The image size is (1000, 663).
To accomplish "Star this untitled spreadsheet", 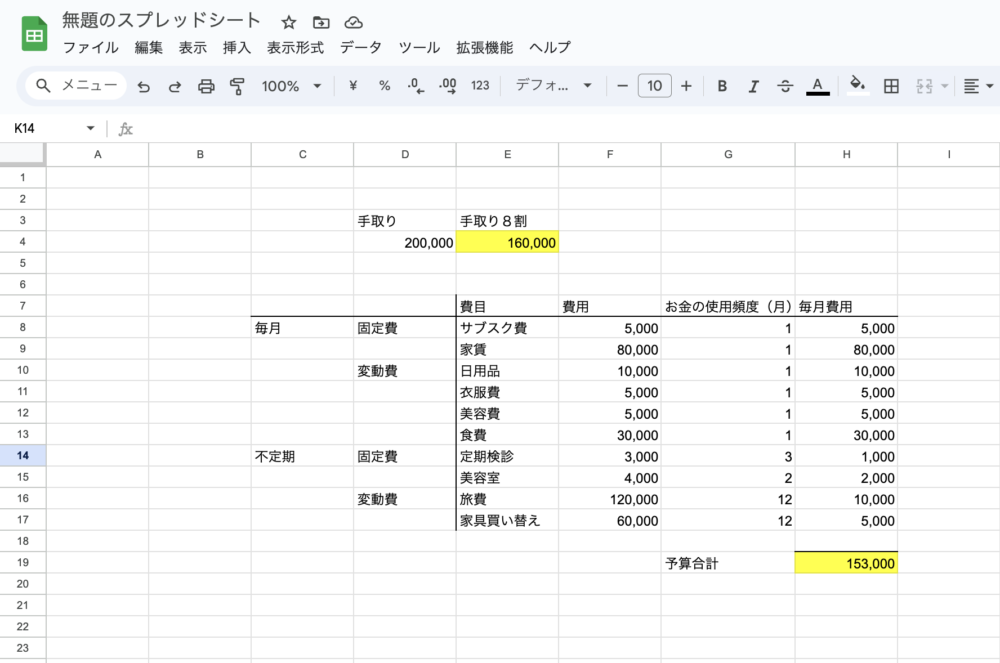I will click(x=289, y=22).
